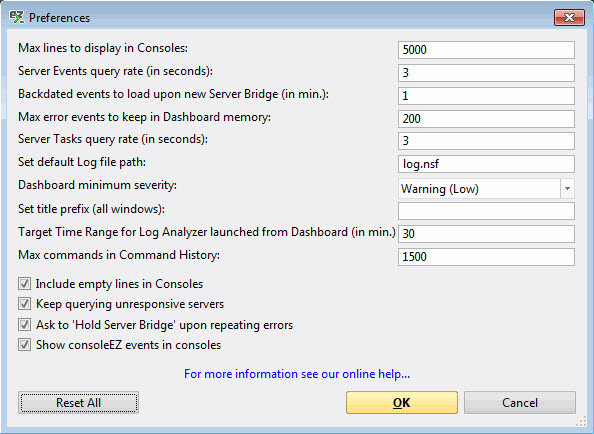Toggle Ask to 'Hold Server Bridge' checkbox
594x434 pixels.
point(25,325)
